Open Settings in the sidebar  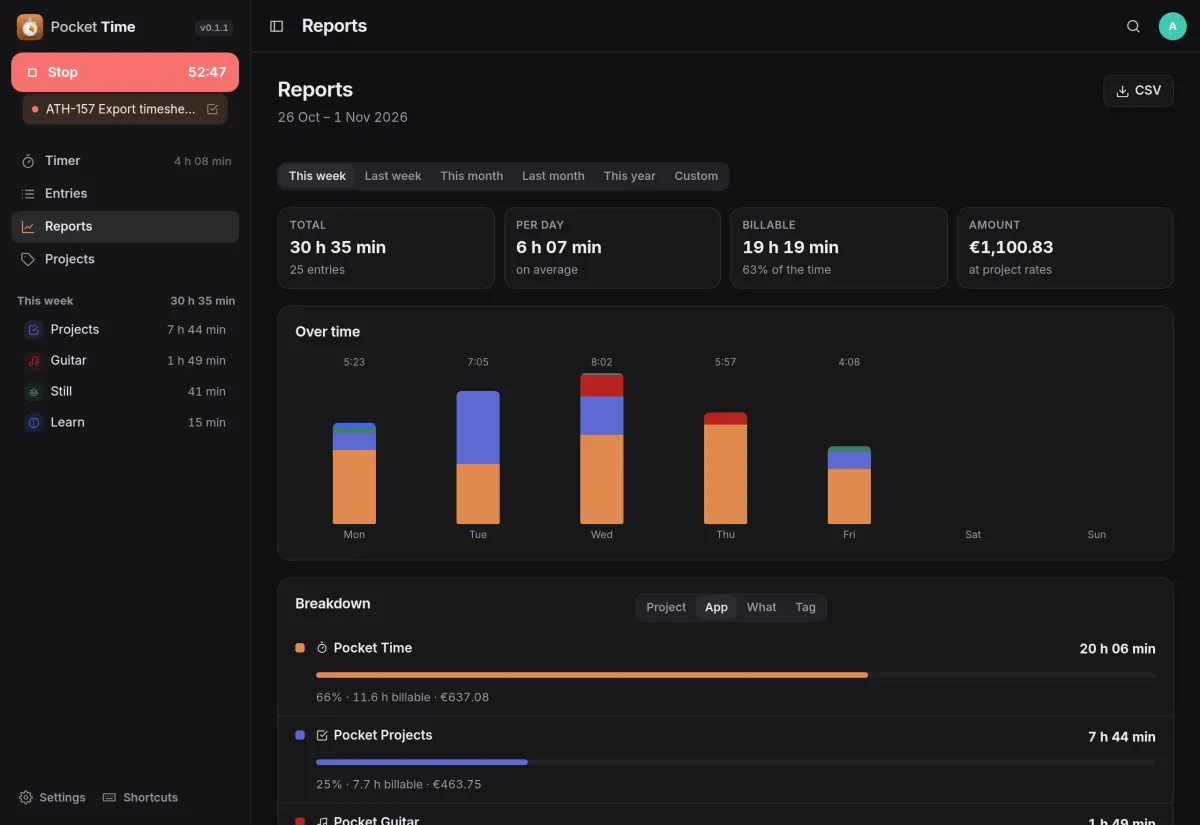pos(52,798)
